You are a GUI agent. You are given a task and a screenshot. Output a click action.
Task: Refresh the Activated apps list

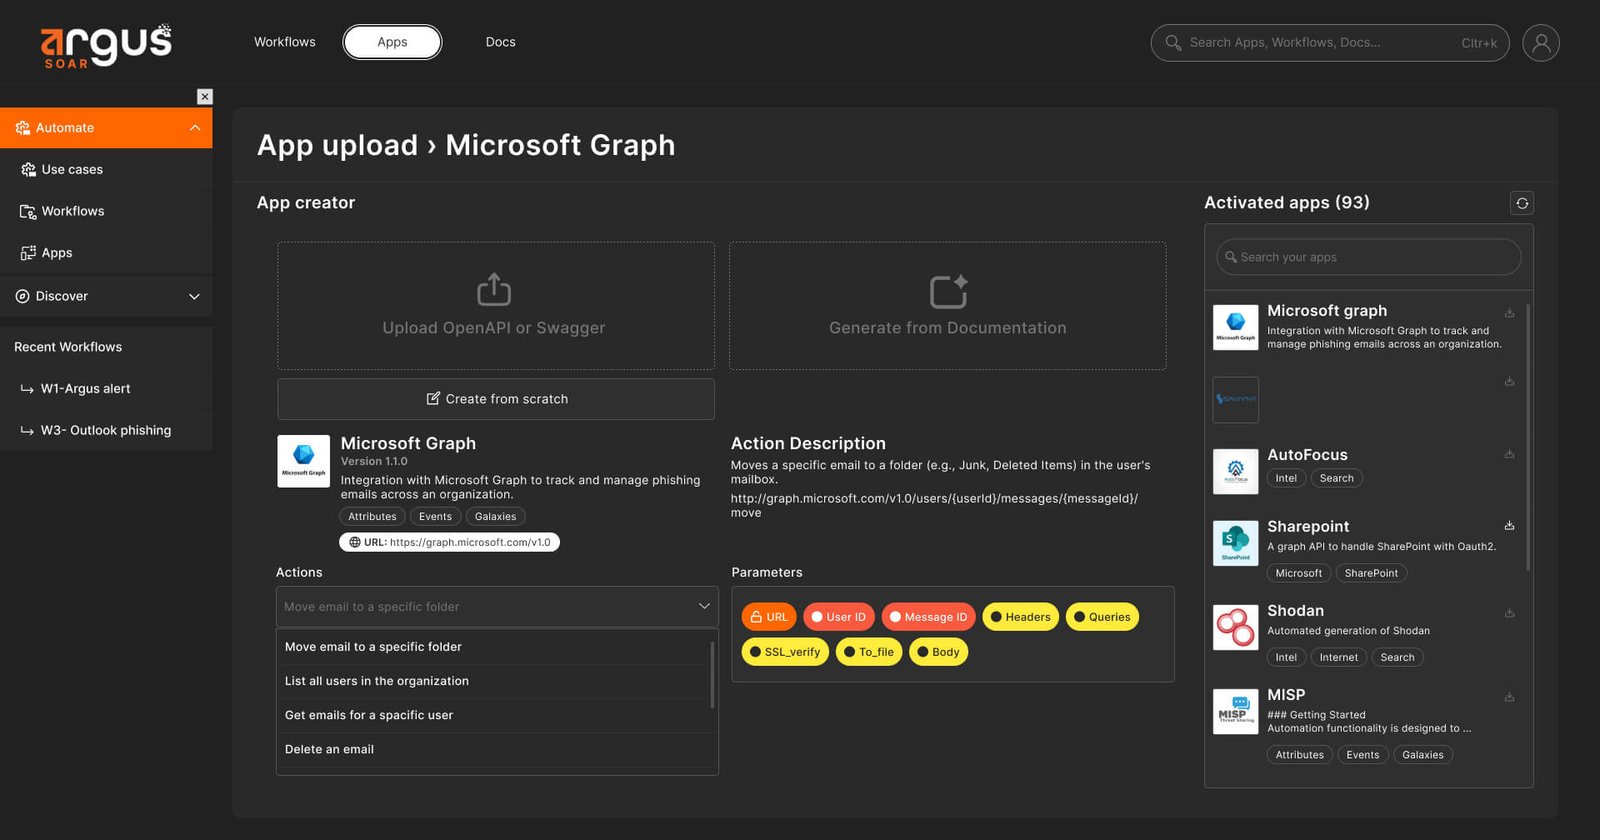[1522, 203]
